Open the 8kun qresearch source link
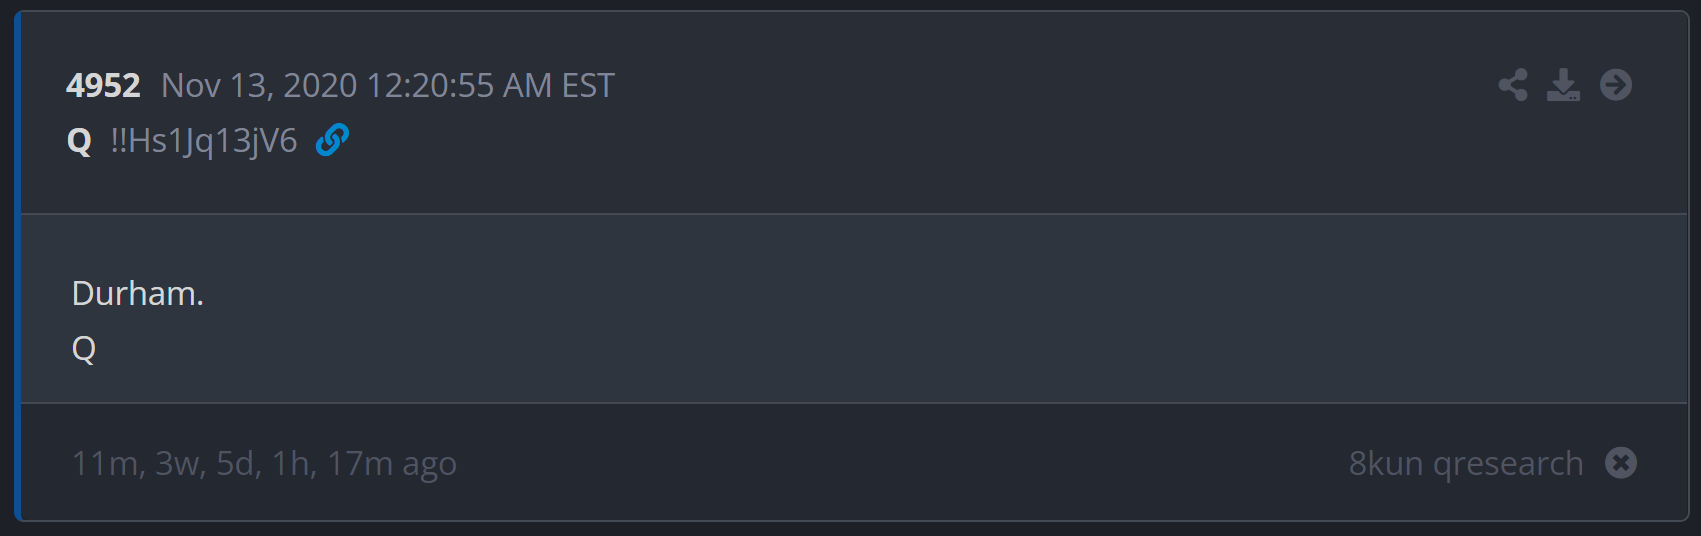 tap(1465, 464)
